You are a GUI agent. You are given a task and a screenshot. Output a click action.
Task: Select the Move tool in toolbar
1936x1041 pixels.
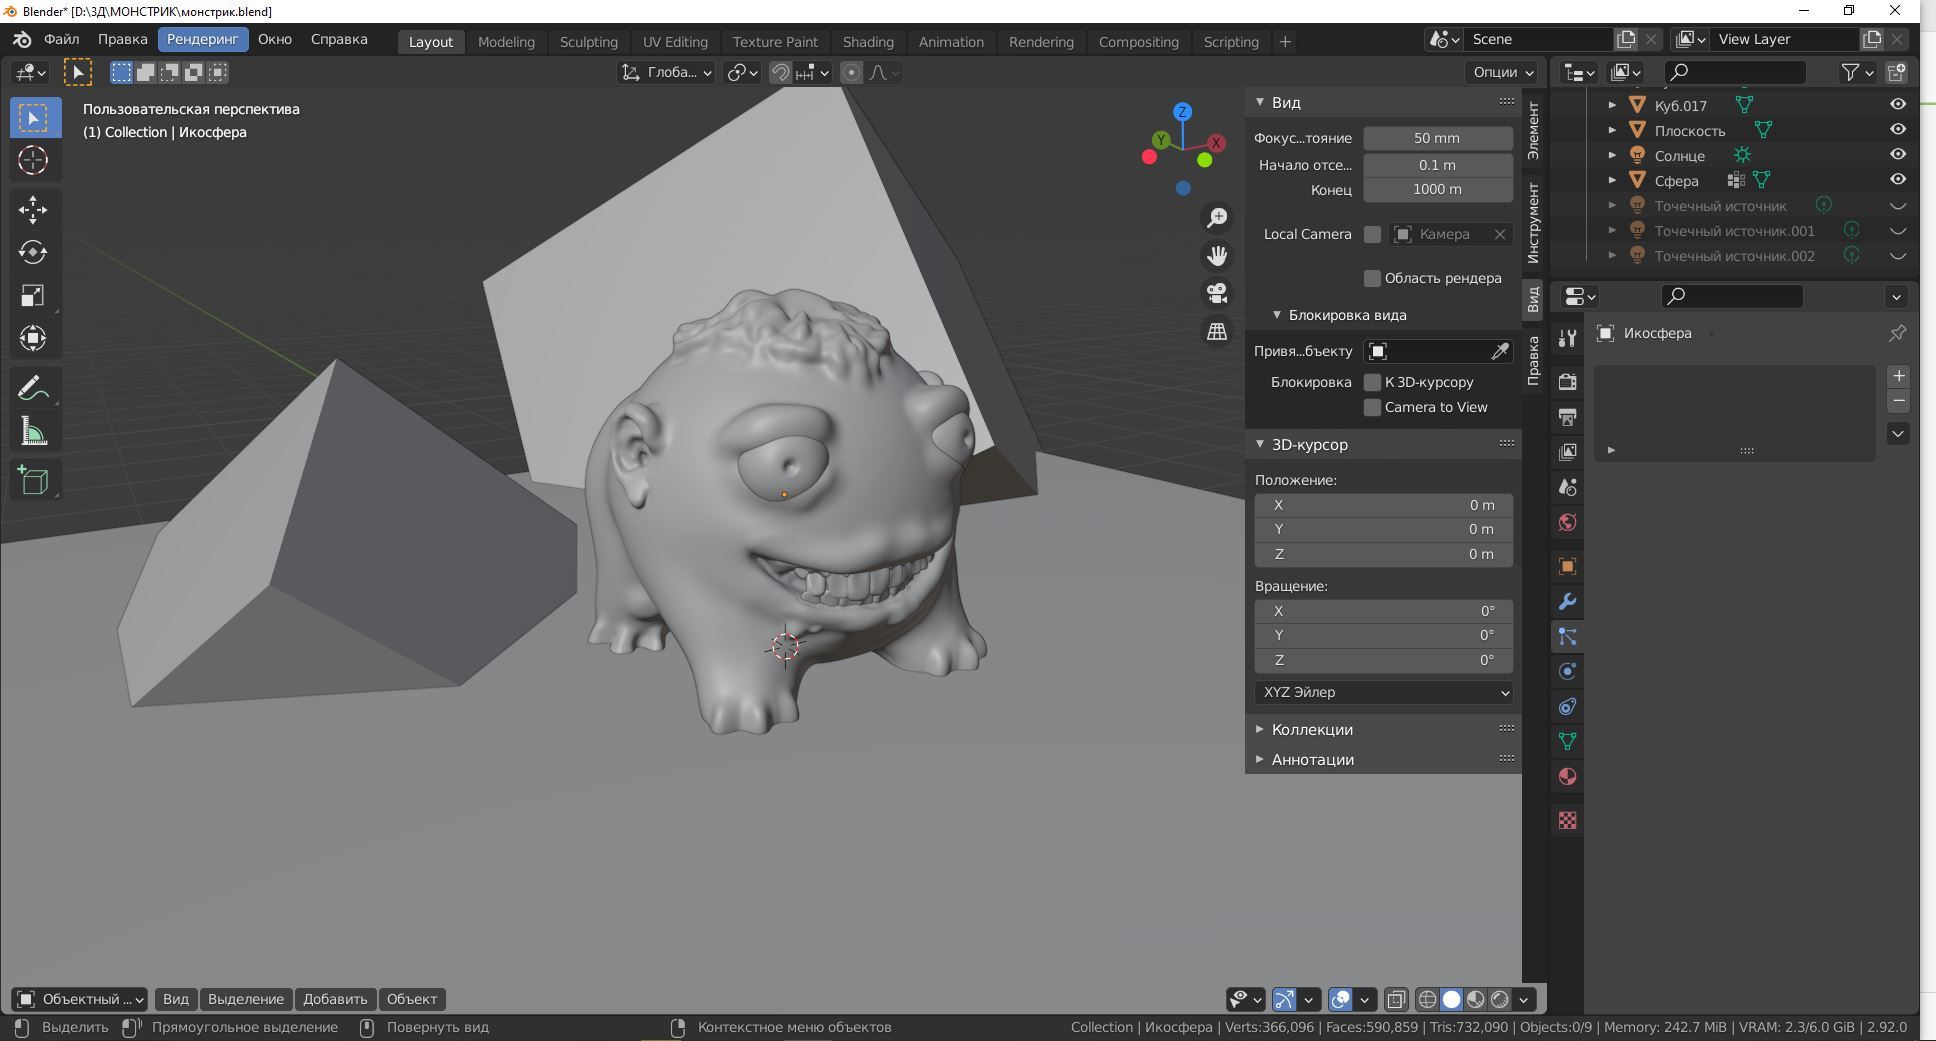point(33,209)
